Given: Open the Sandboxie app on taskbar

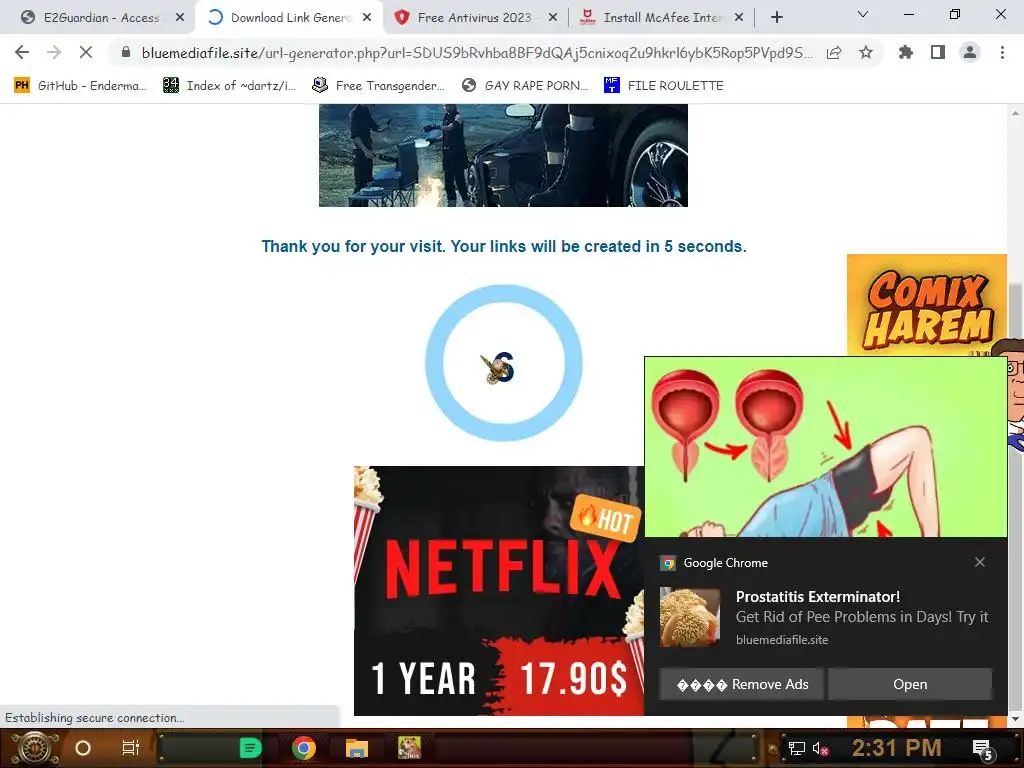Looking at the screenshot, I should [409, 748].
